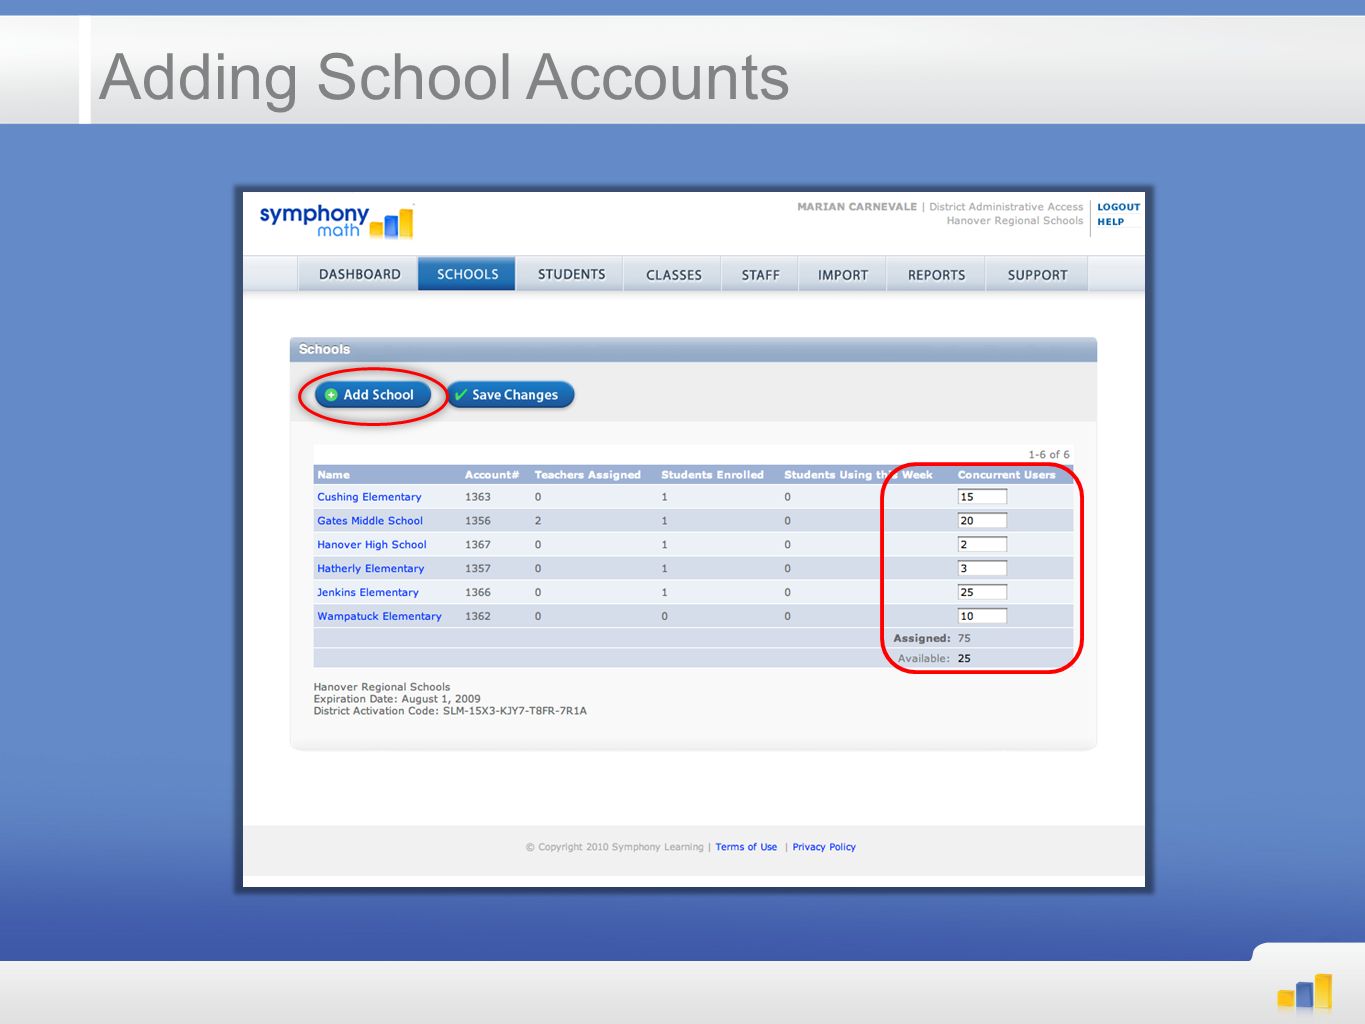This screenshot has width=1365, height=1024.
Task: Open Jenkins Elementary link
Action: tap(368, 593)
